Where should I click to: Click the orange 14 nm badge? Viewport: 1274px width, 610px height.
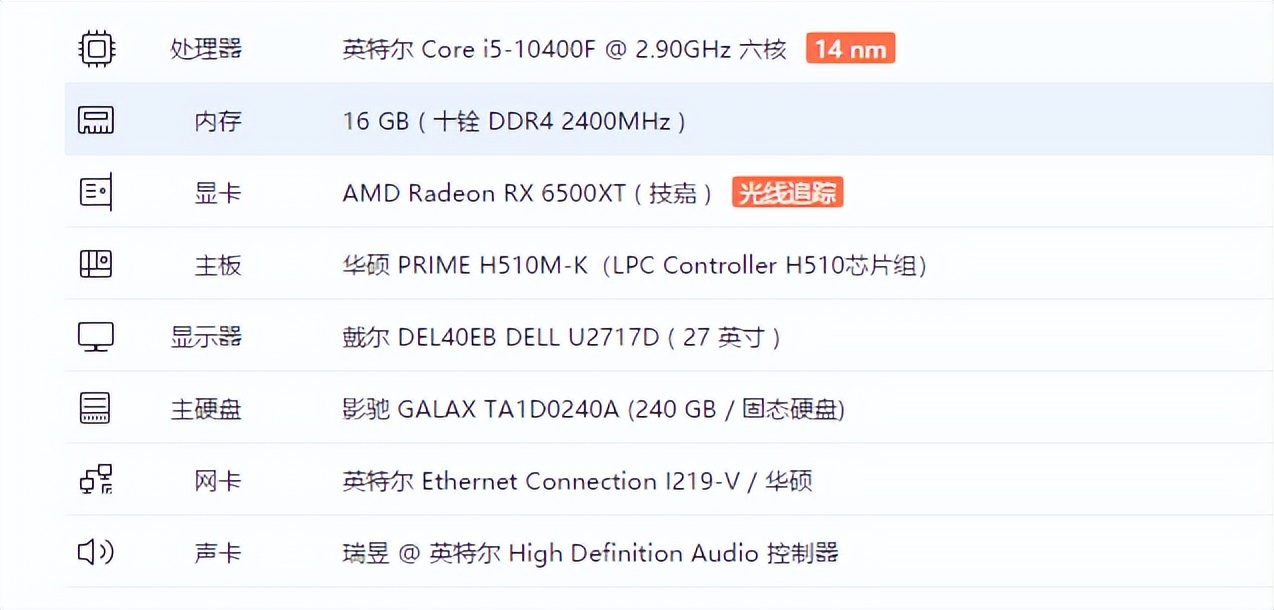coord(850,47)
